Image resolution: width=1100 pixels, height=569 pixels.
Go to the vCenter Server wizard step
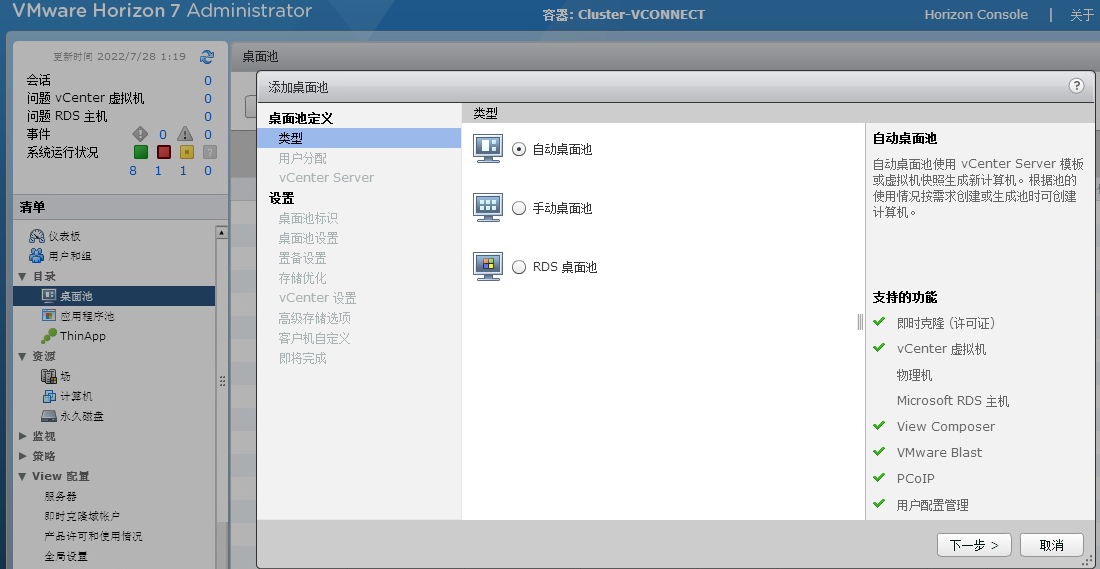[x=326, y=178]
